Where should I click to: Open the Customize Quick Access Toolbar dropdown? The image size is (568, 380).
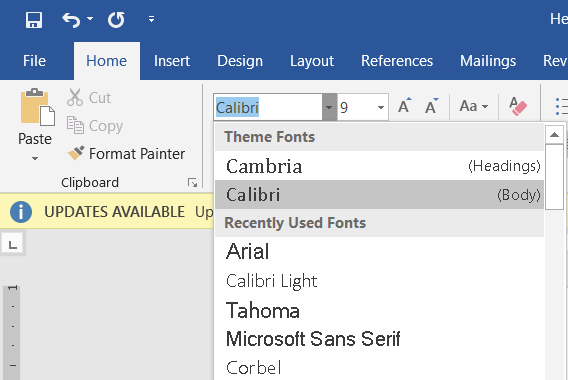pos(151,19)
